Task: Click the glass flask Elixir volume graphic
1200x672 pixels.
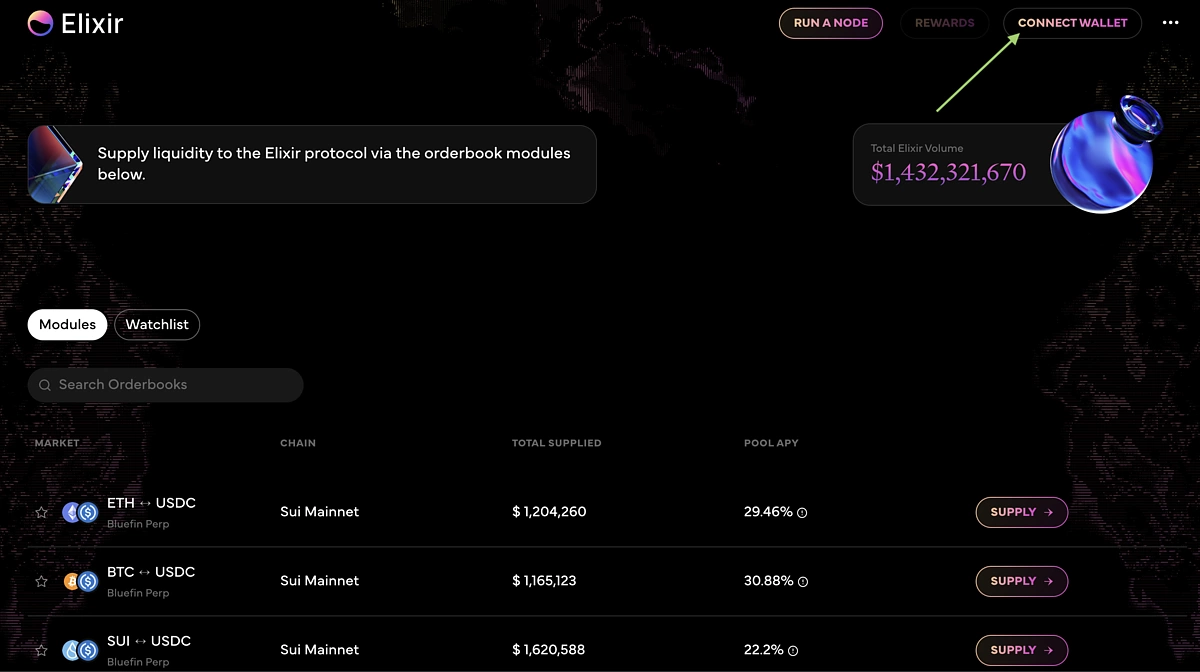Action: click(x=1105, y=152)
